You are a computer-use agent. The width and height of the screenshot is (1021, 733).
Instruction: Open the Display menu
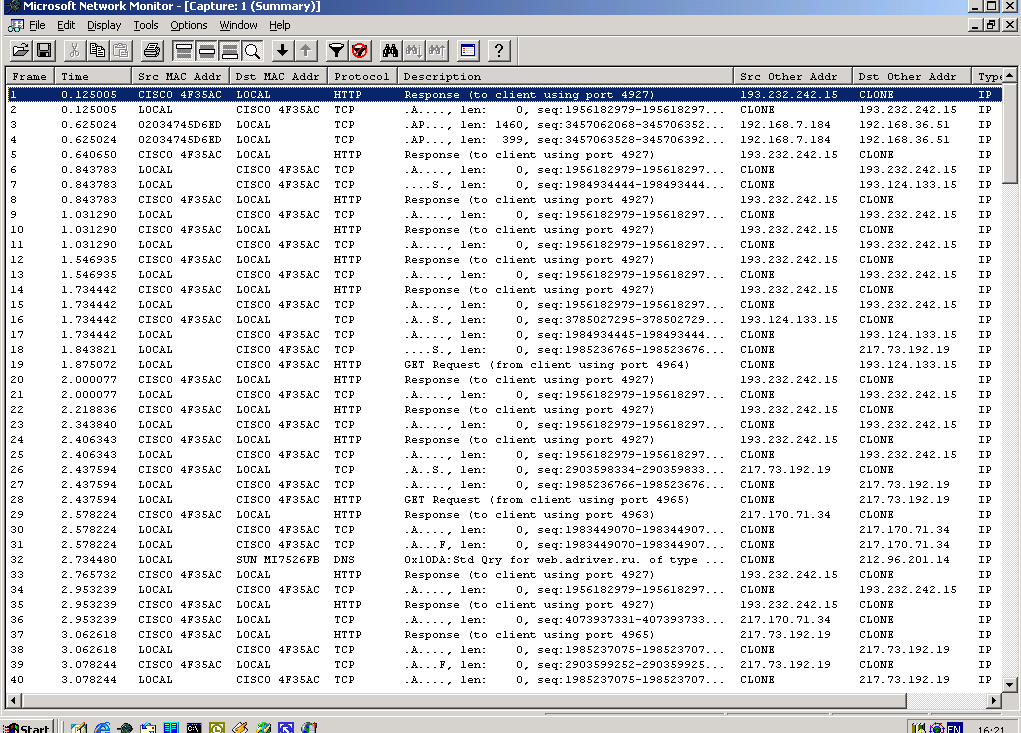pyautogui.click(x=104, y=25)
